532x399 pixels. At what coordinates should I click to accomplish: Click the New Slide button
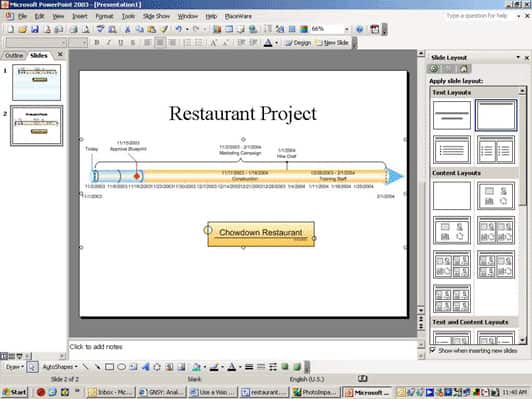click(x=332, y=43)
